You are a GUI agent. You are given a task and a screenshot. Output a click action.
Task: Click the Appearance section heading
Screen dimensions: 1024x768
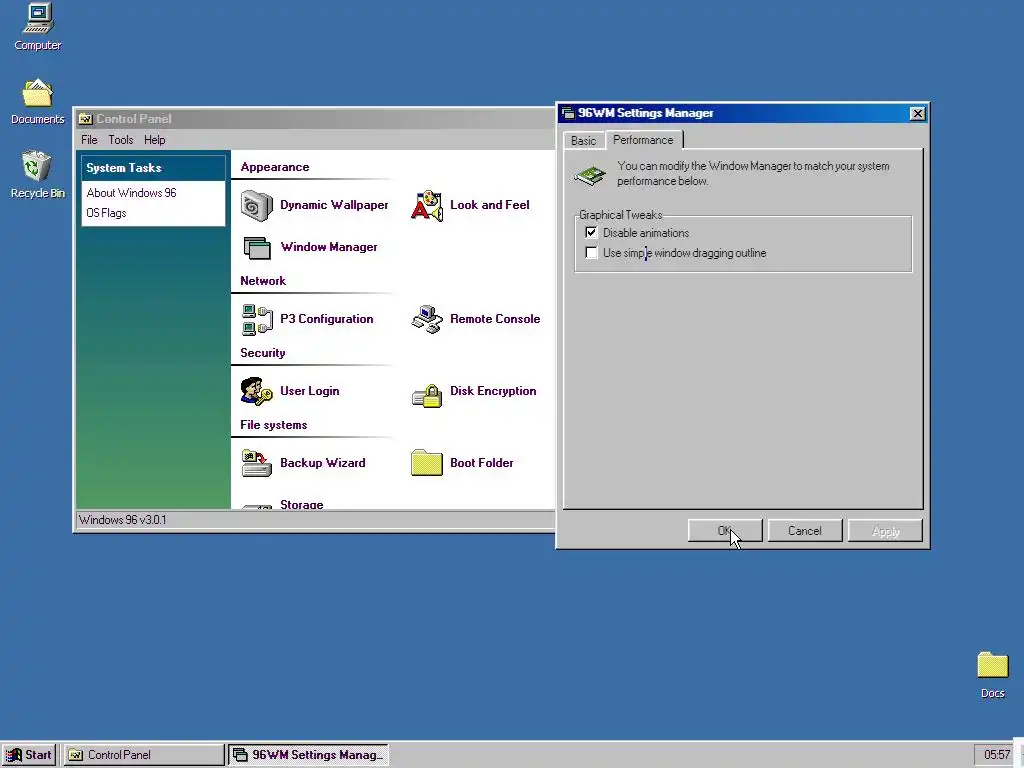coord(275,167)
